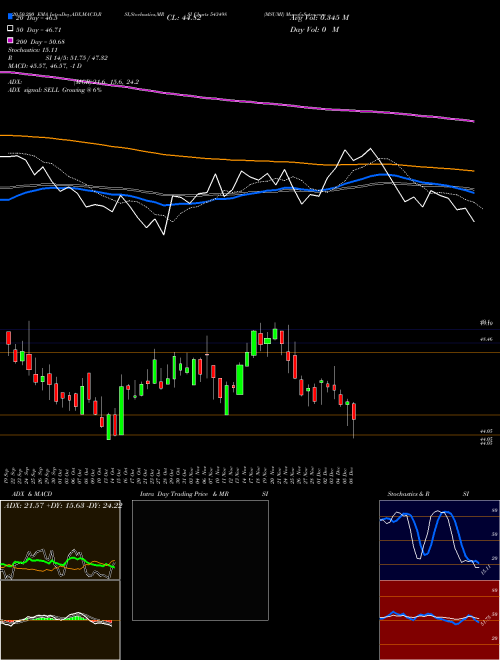The width and height of the screenshot is (500, 660).
Task: Click the 'Intra Day Trading Price' title
Action: [x=174, y=494]
